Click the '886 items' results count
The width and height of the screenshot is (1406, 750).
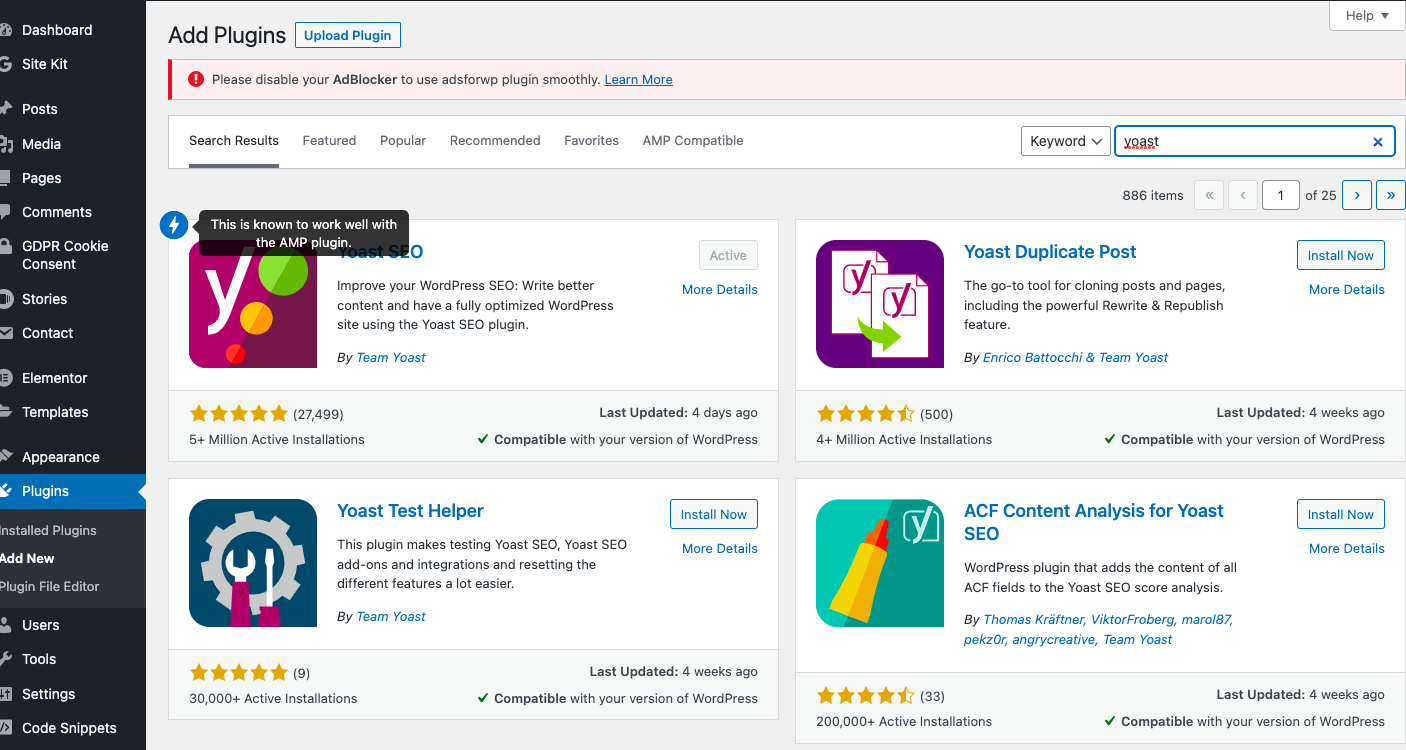click(x=1153, y=196)
